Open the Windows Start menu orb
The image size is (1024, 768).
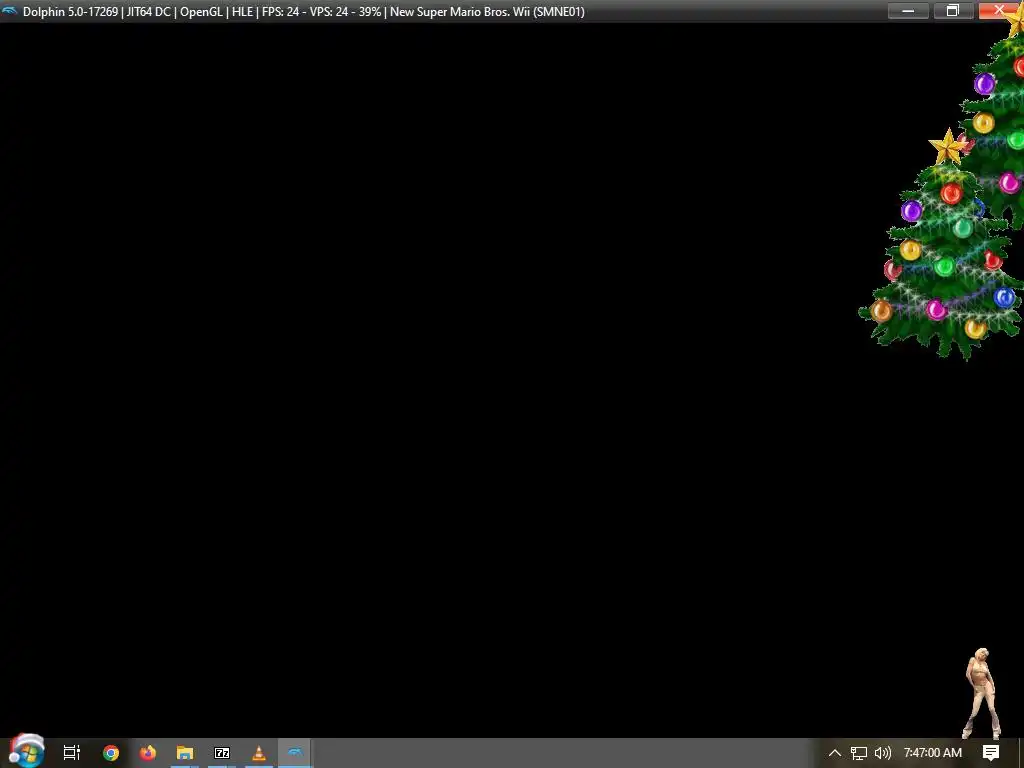click(x=26, y=751)
